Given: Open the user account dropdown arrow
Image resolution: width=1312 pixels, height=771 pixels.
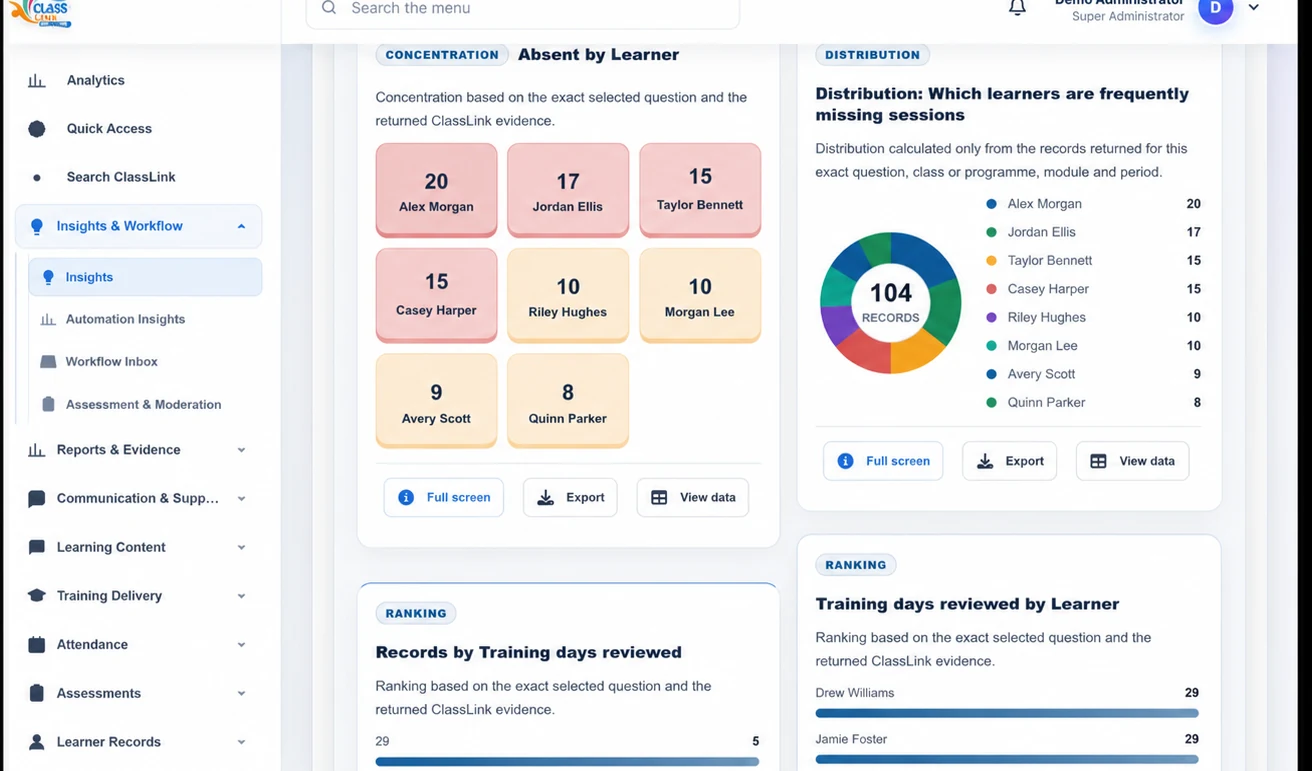Looking at the screenshot, I should [1254, 8].
